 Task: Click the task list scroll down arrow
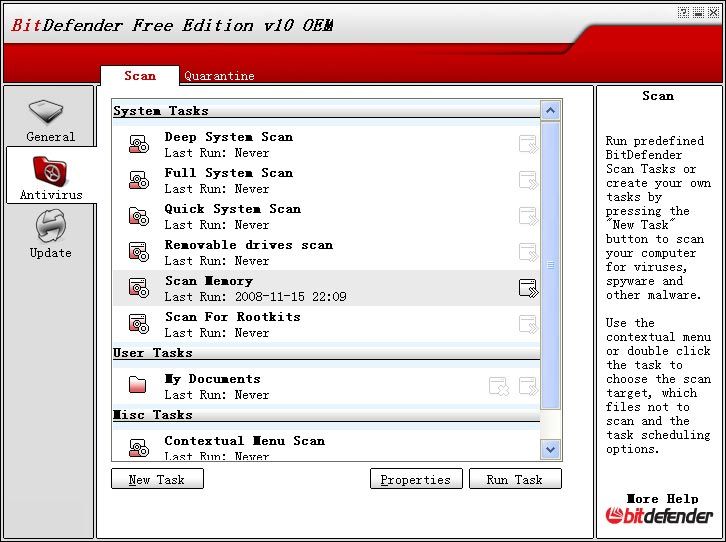pyautogui.click(x=551, y=449)
